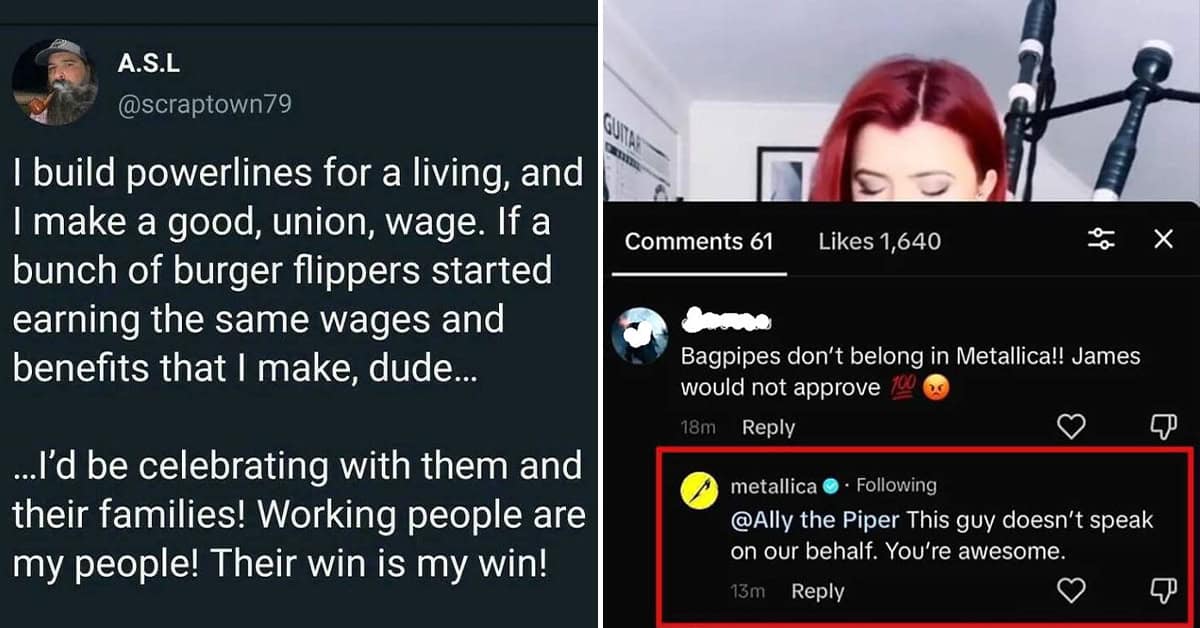Screen dimensions: 1200x628
Task: Open the A.S.L profile picture
Action: [x=56, y=82]
